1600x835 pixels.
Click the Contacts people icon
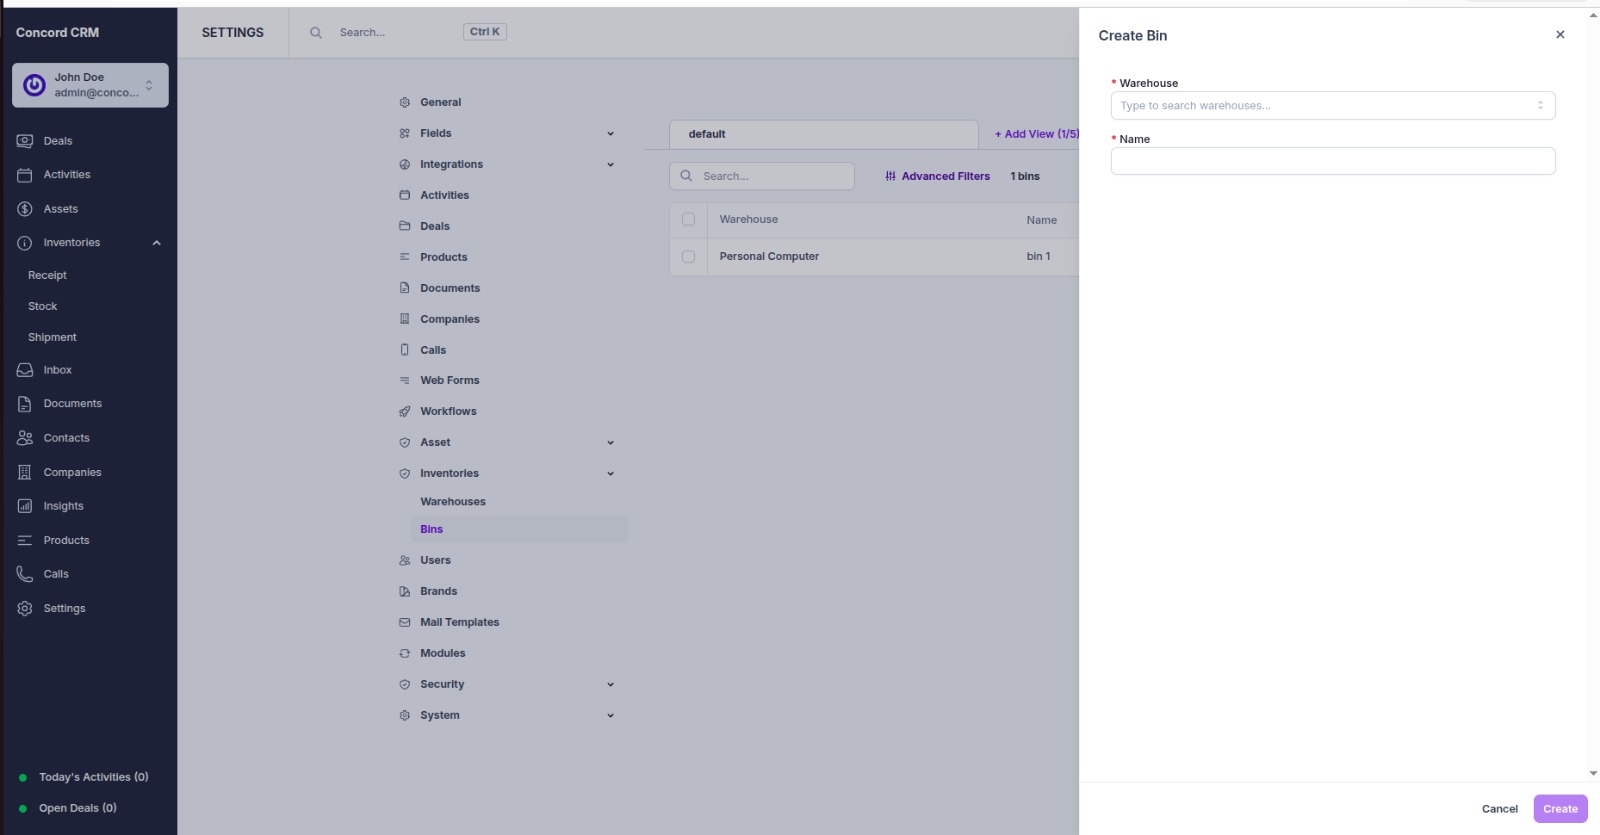25,438
